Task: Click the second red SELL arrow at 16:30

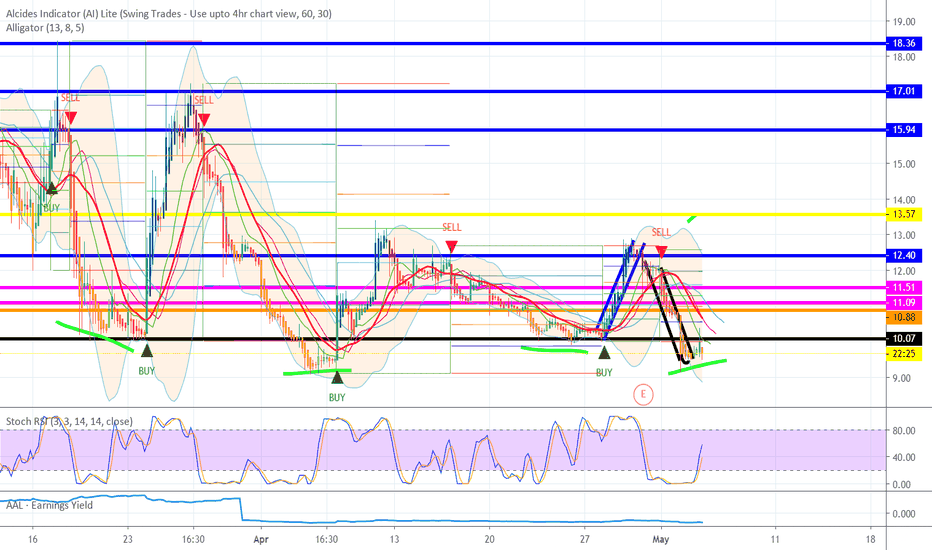Action: click(203, 121)
